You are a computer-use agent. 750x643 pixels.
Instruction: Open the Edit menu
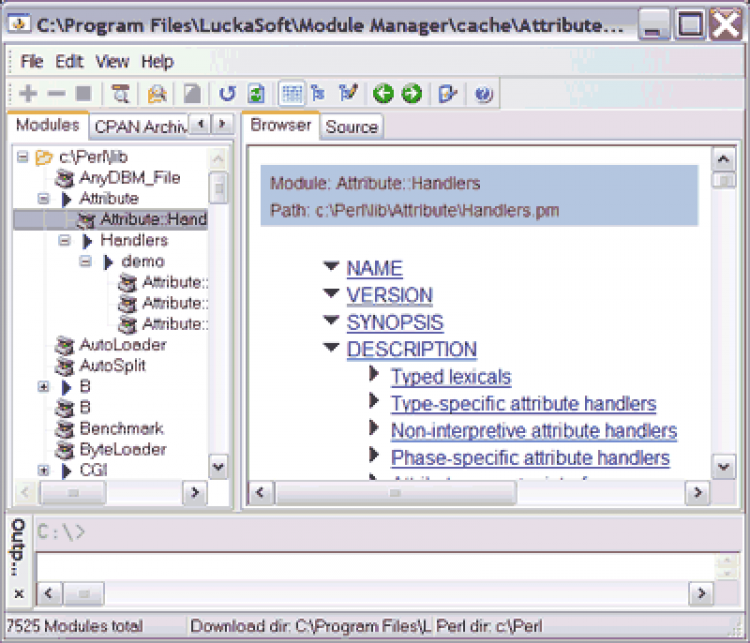[x=69, y=61]
